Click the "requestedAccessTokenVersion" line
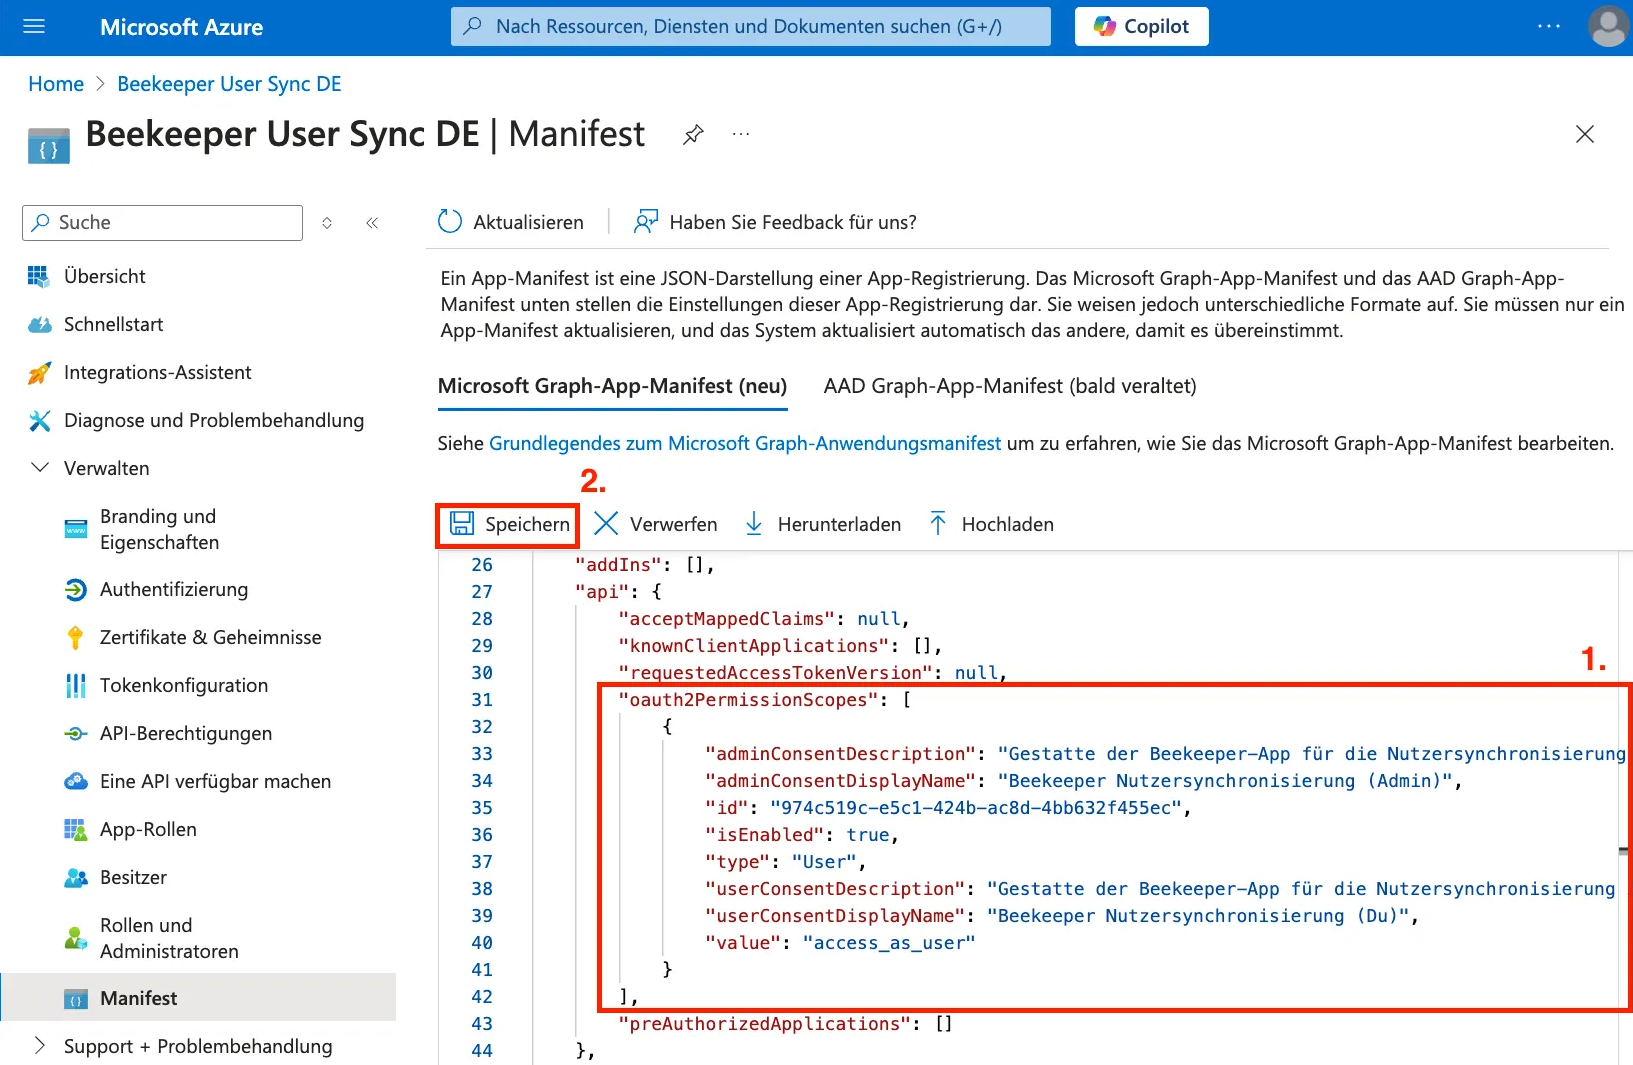Viewport: 1633px width, 1065px height. 813,673
